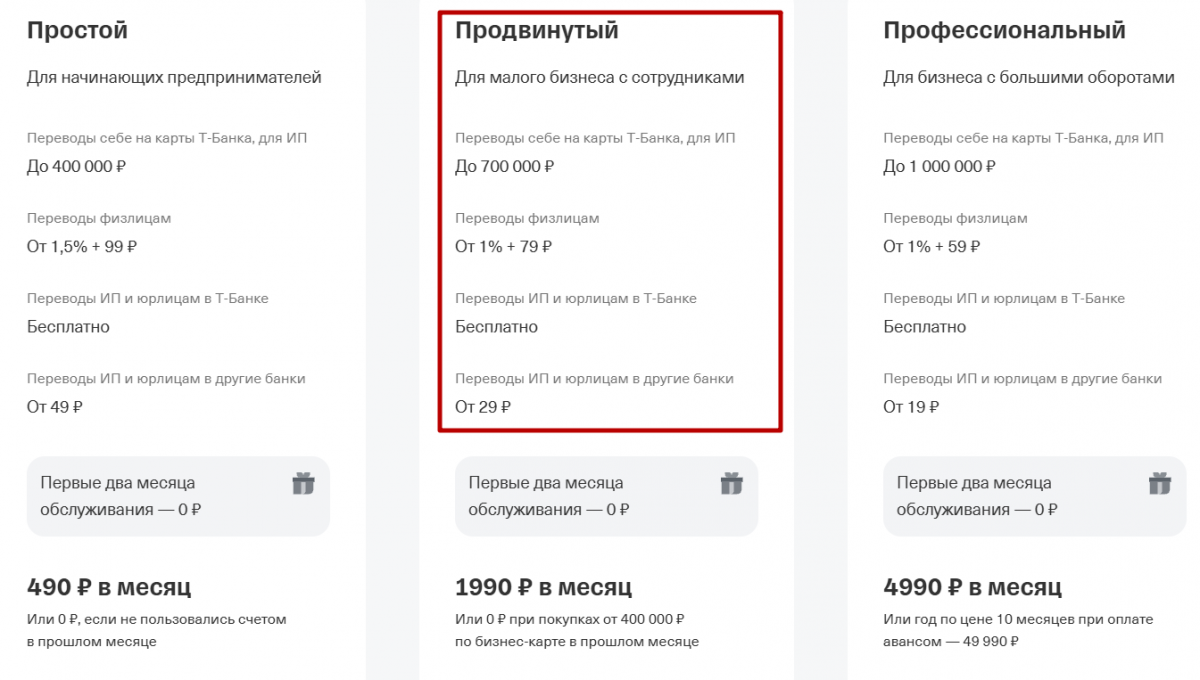The image size is (1200, 680).
Task: Select the Профессиональный tariff heading
Action: (1004, 31)
